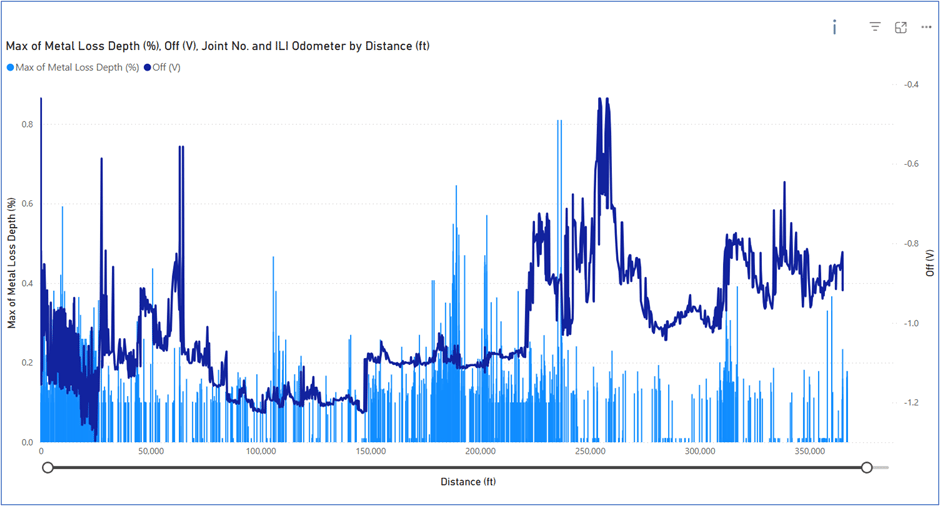Click the middle of the zoom slider track
The image size is (940, 506).
[456, 467]
